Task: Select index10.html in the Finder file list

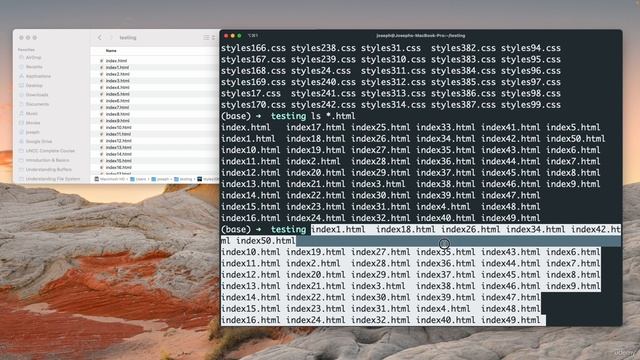Action: click(118, 127)
